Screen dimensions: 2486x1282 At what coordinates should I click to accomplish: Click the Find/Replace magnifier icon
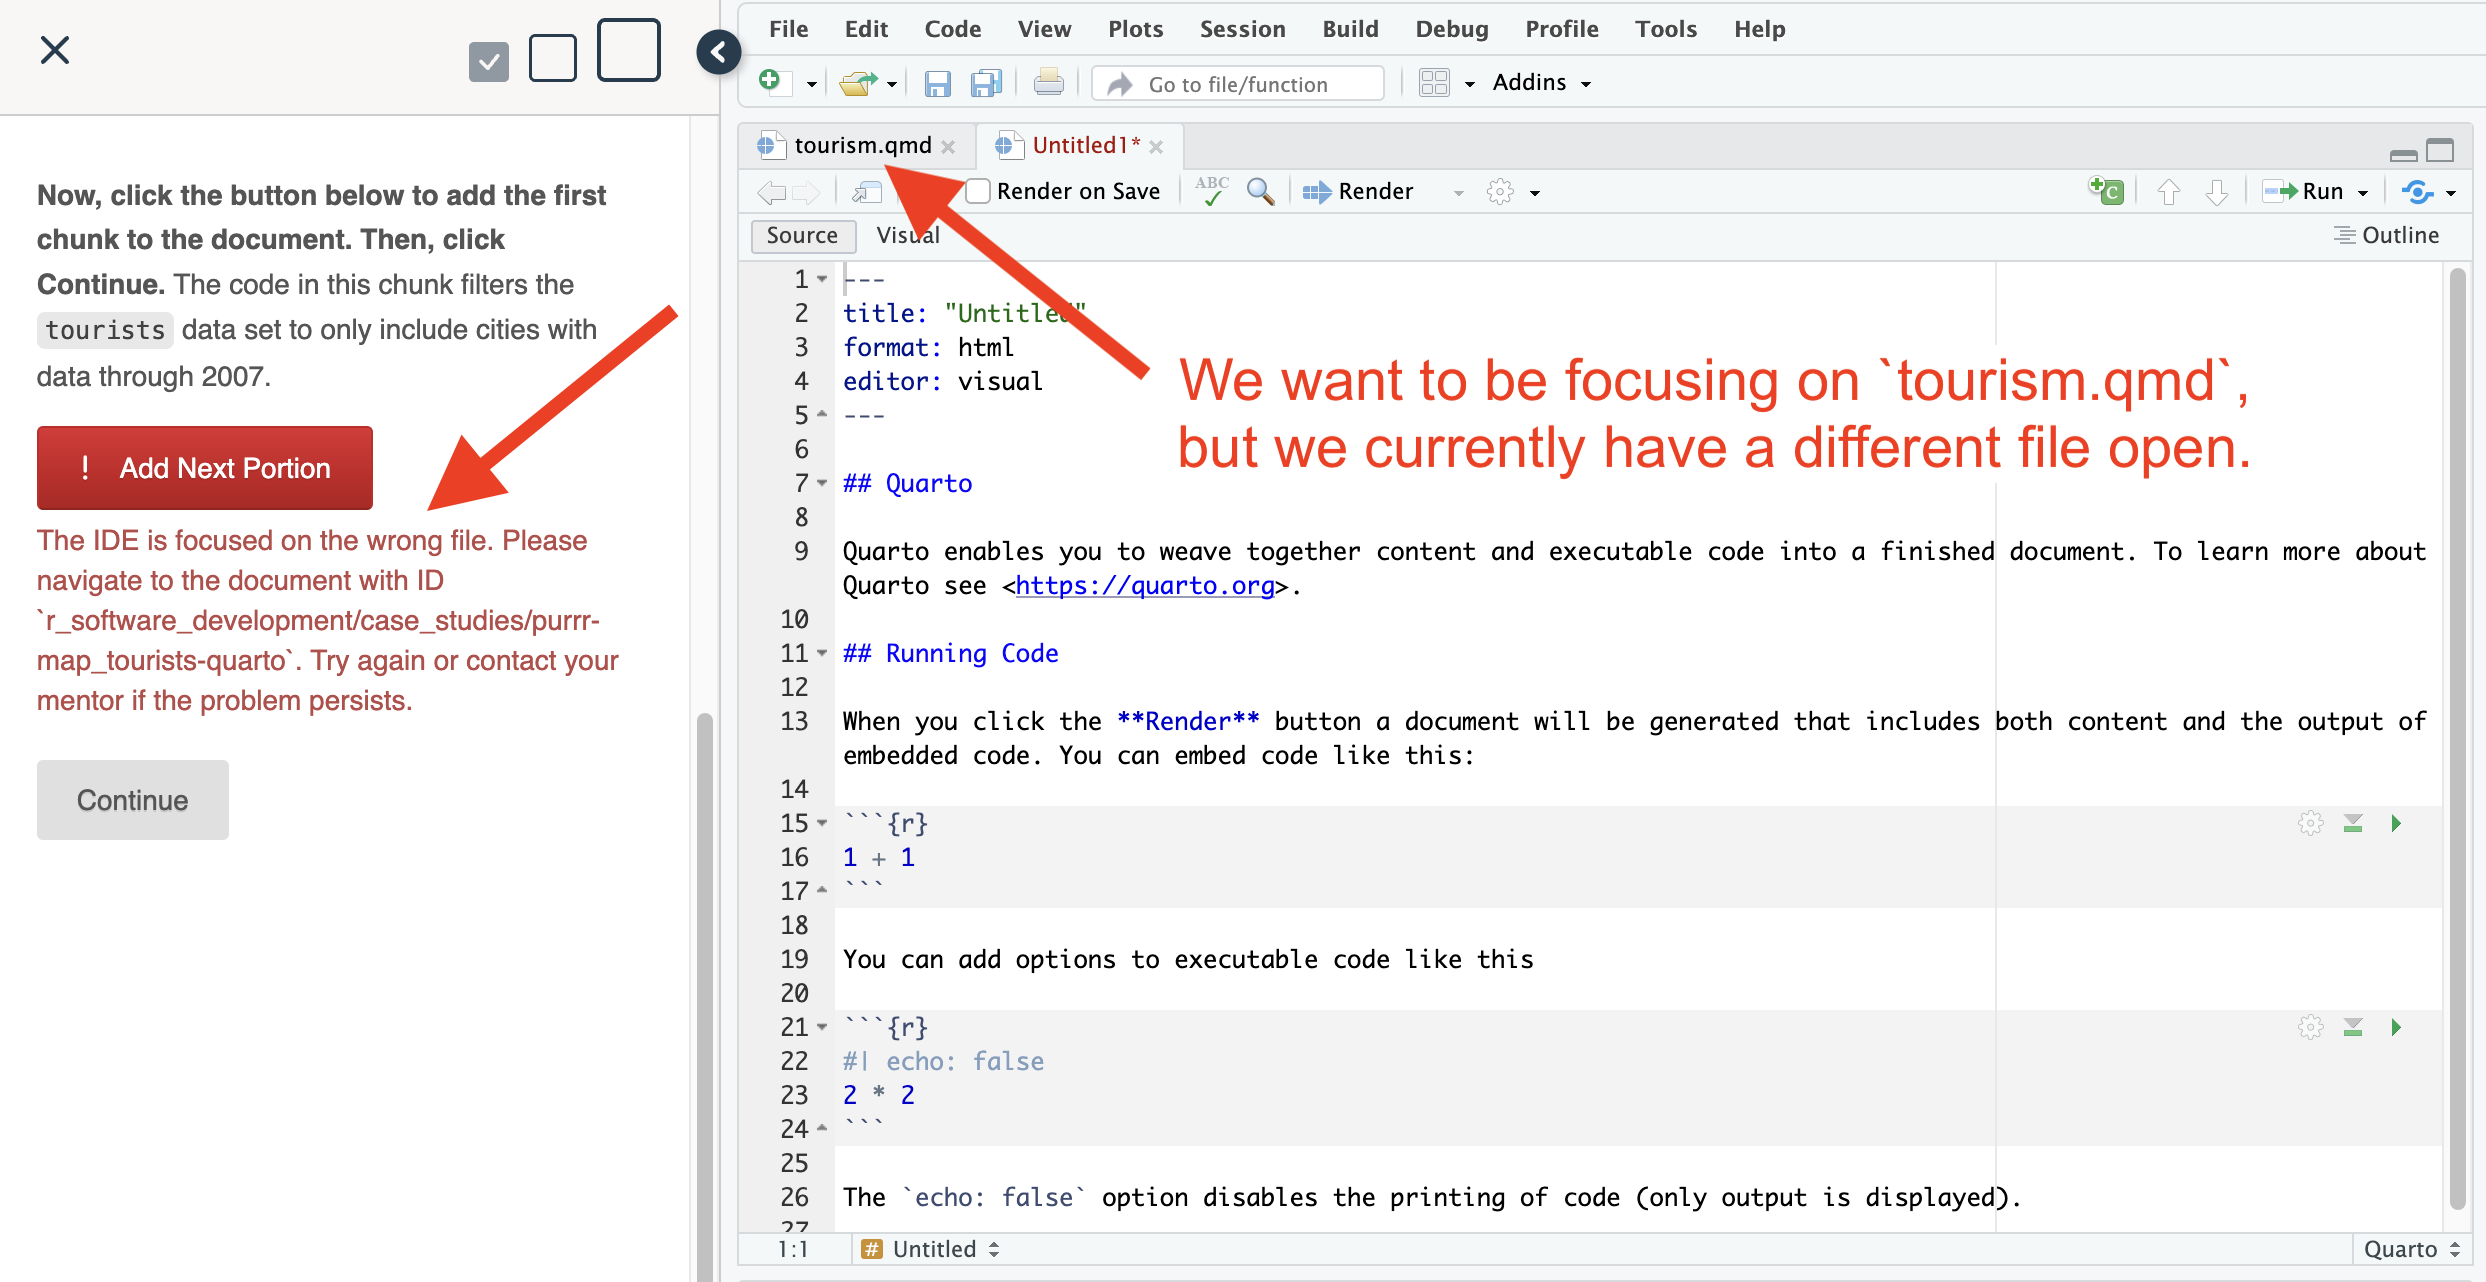coord(1260,191)
